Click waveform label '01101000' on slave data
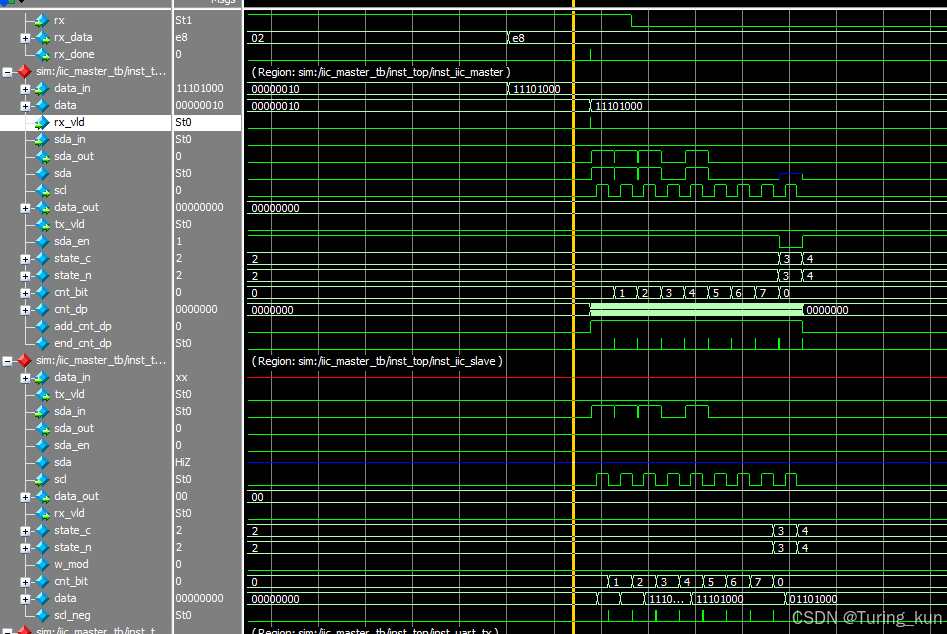The image size is (947, 634). tap(813, 599)
